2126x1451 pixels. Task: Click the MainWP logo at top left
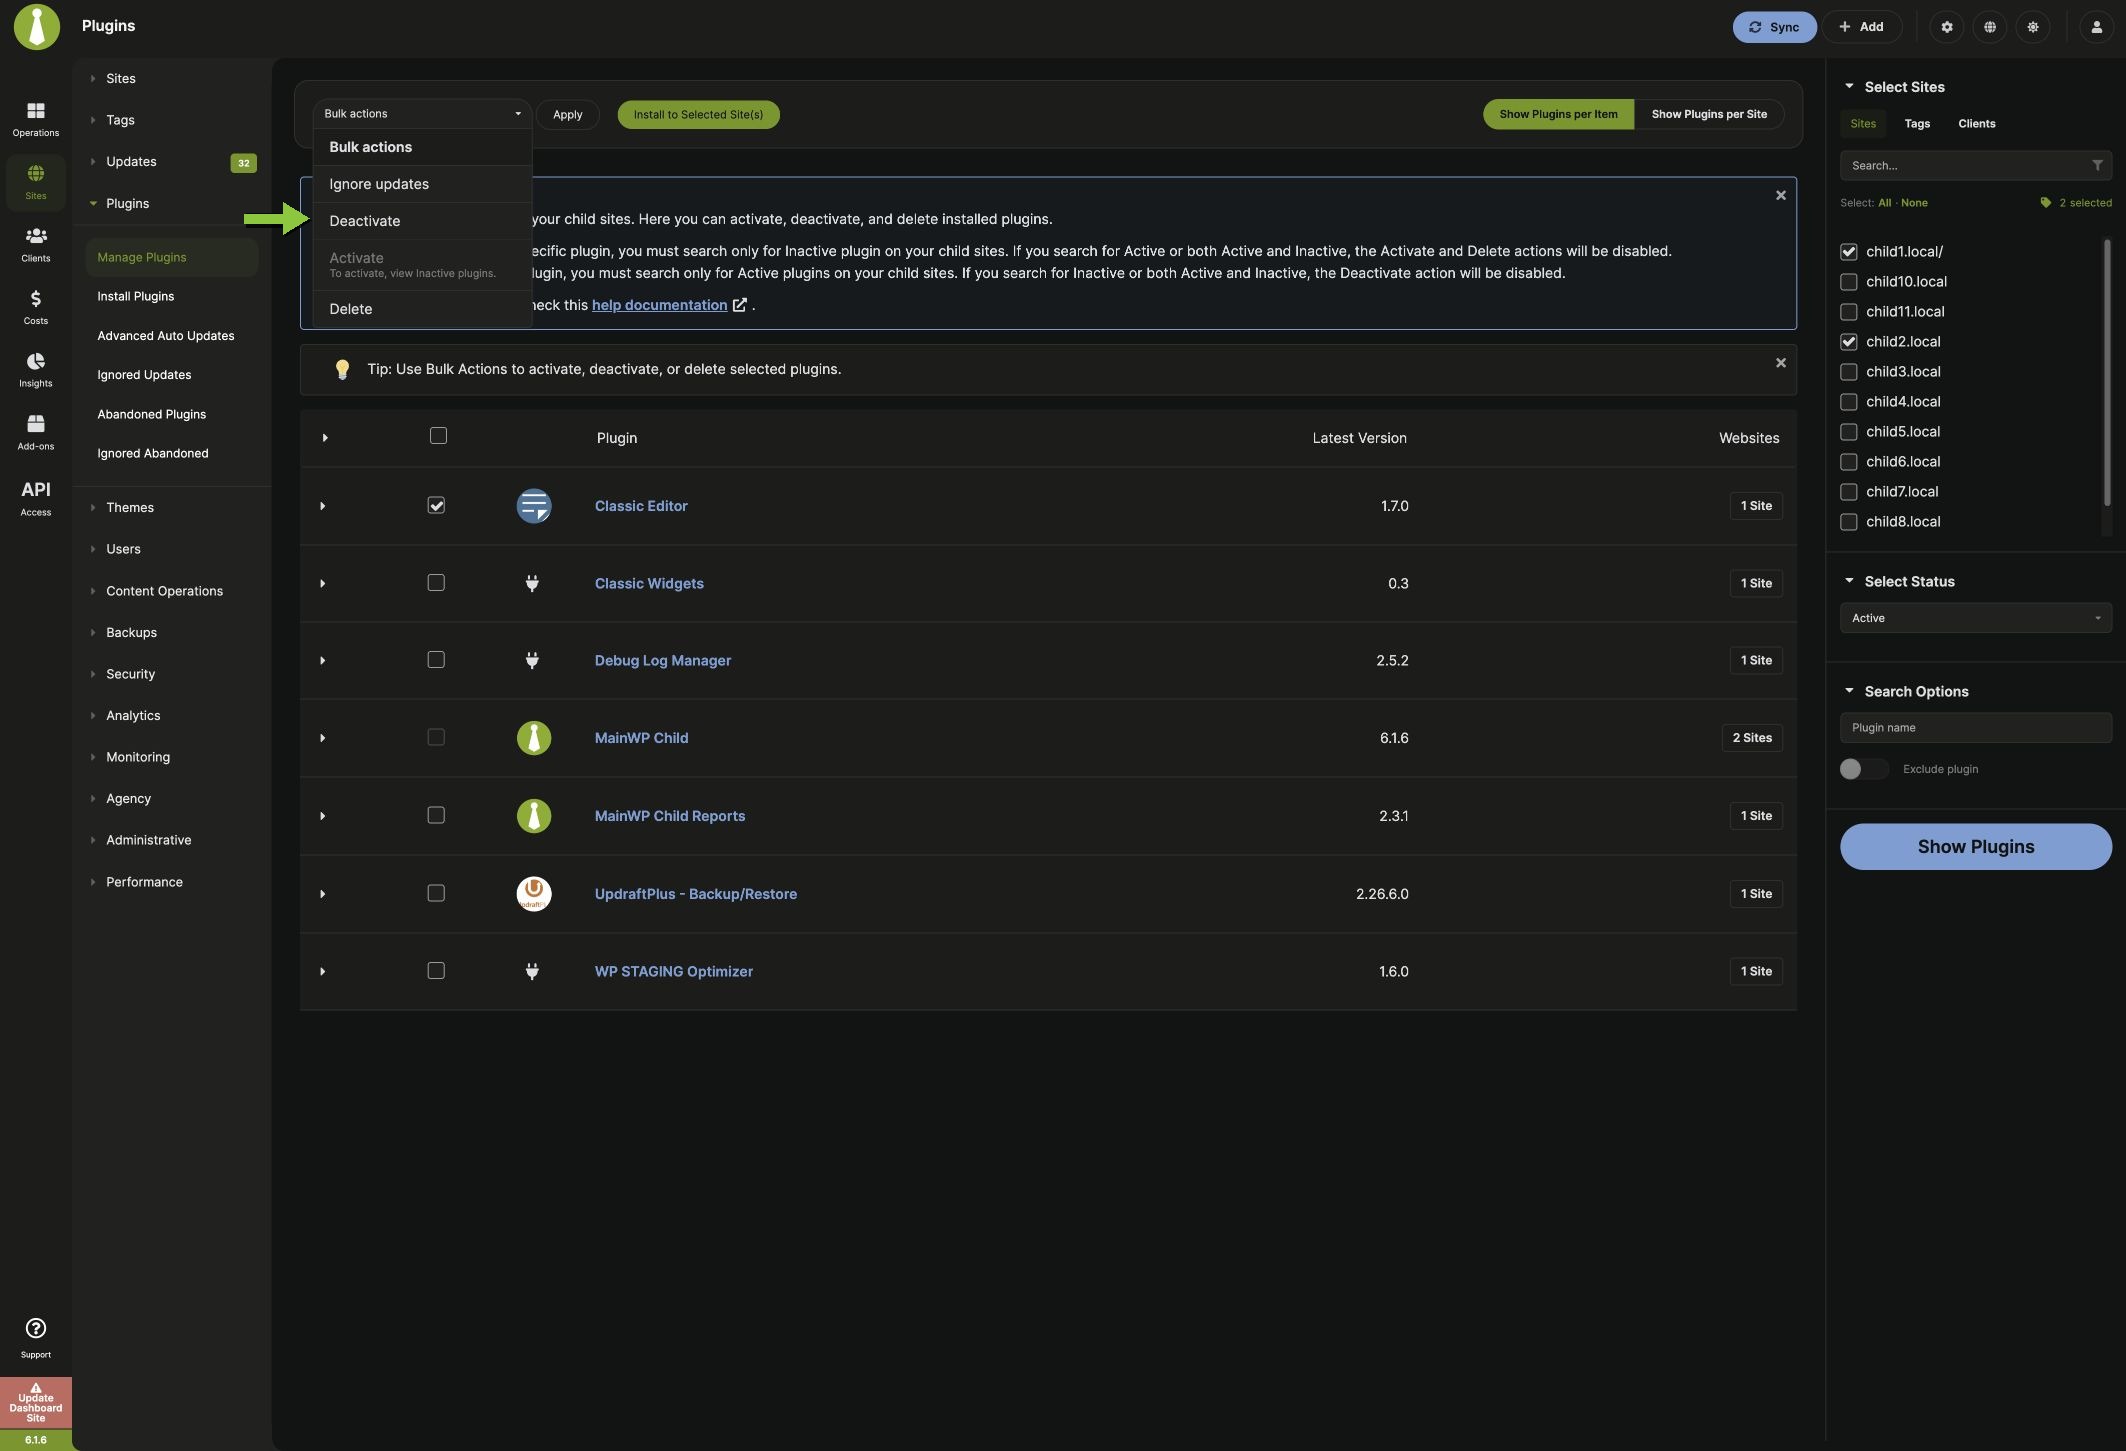36,26
